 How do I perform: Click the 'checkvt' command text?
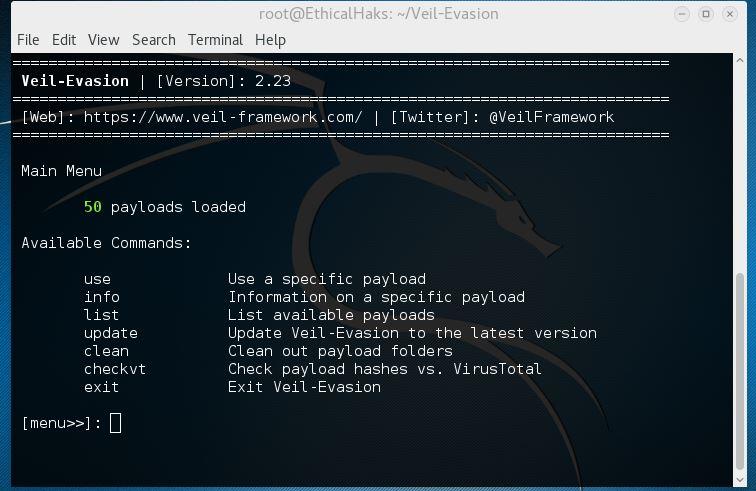point(115,369)
